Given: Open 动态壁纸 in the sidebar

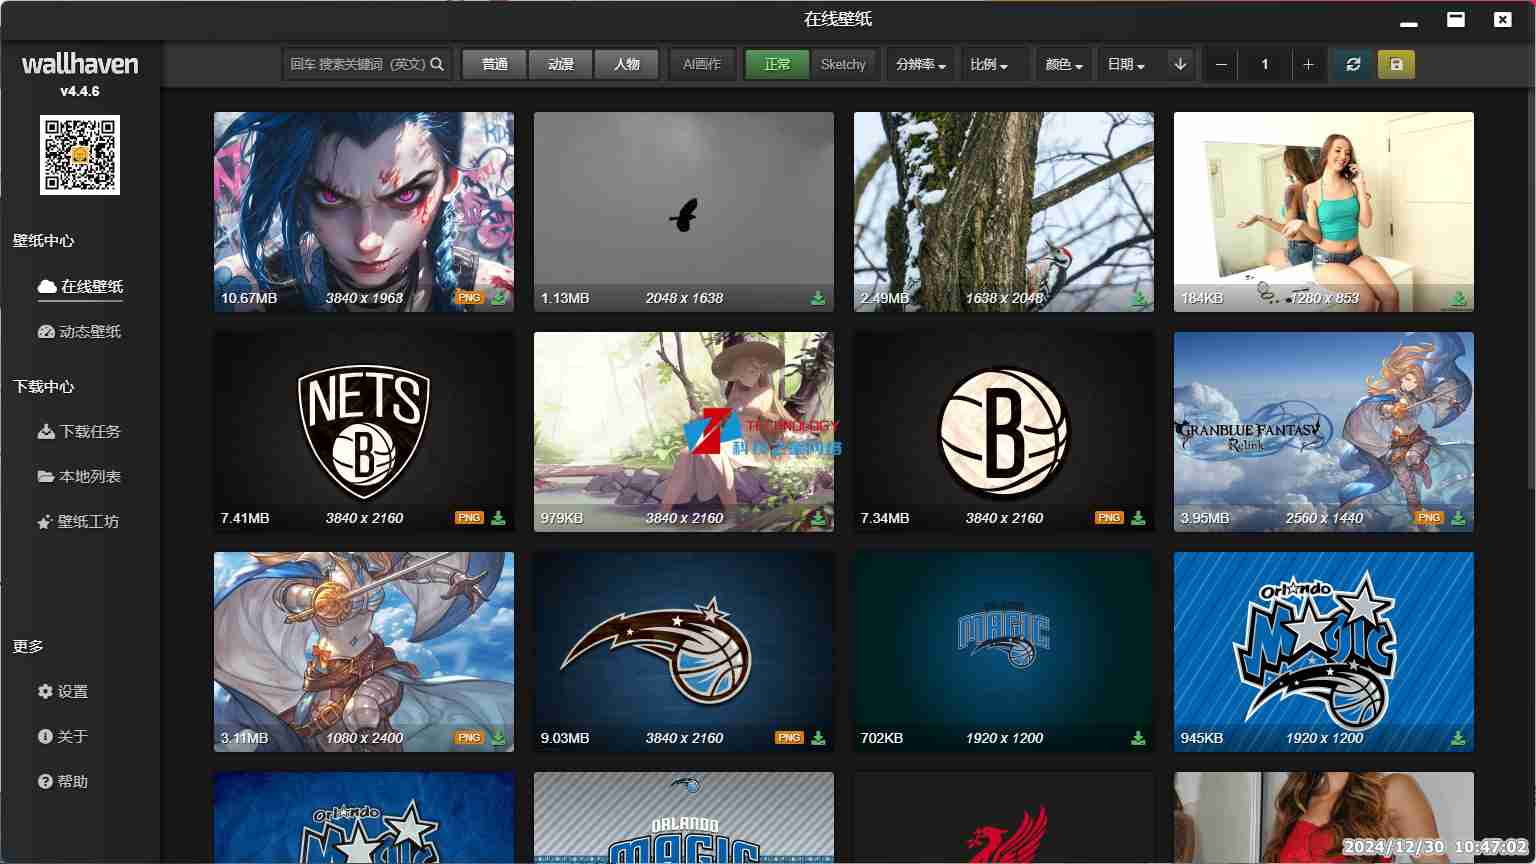Looking at the screenshot, I should 80,332.
